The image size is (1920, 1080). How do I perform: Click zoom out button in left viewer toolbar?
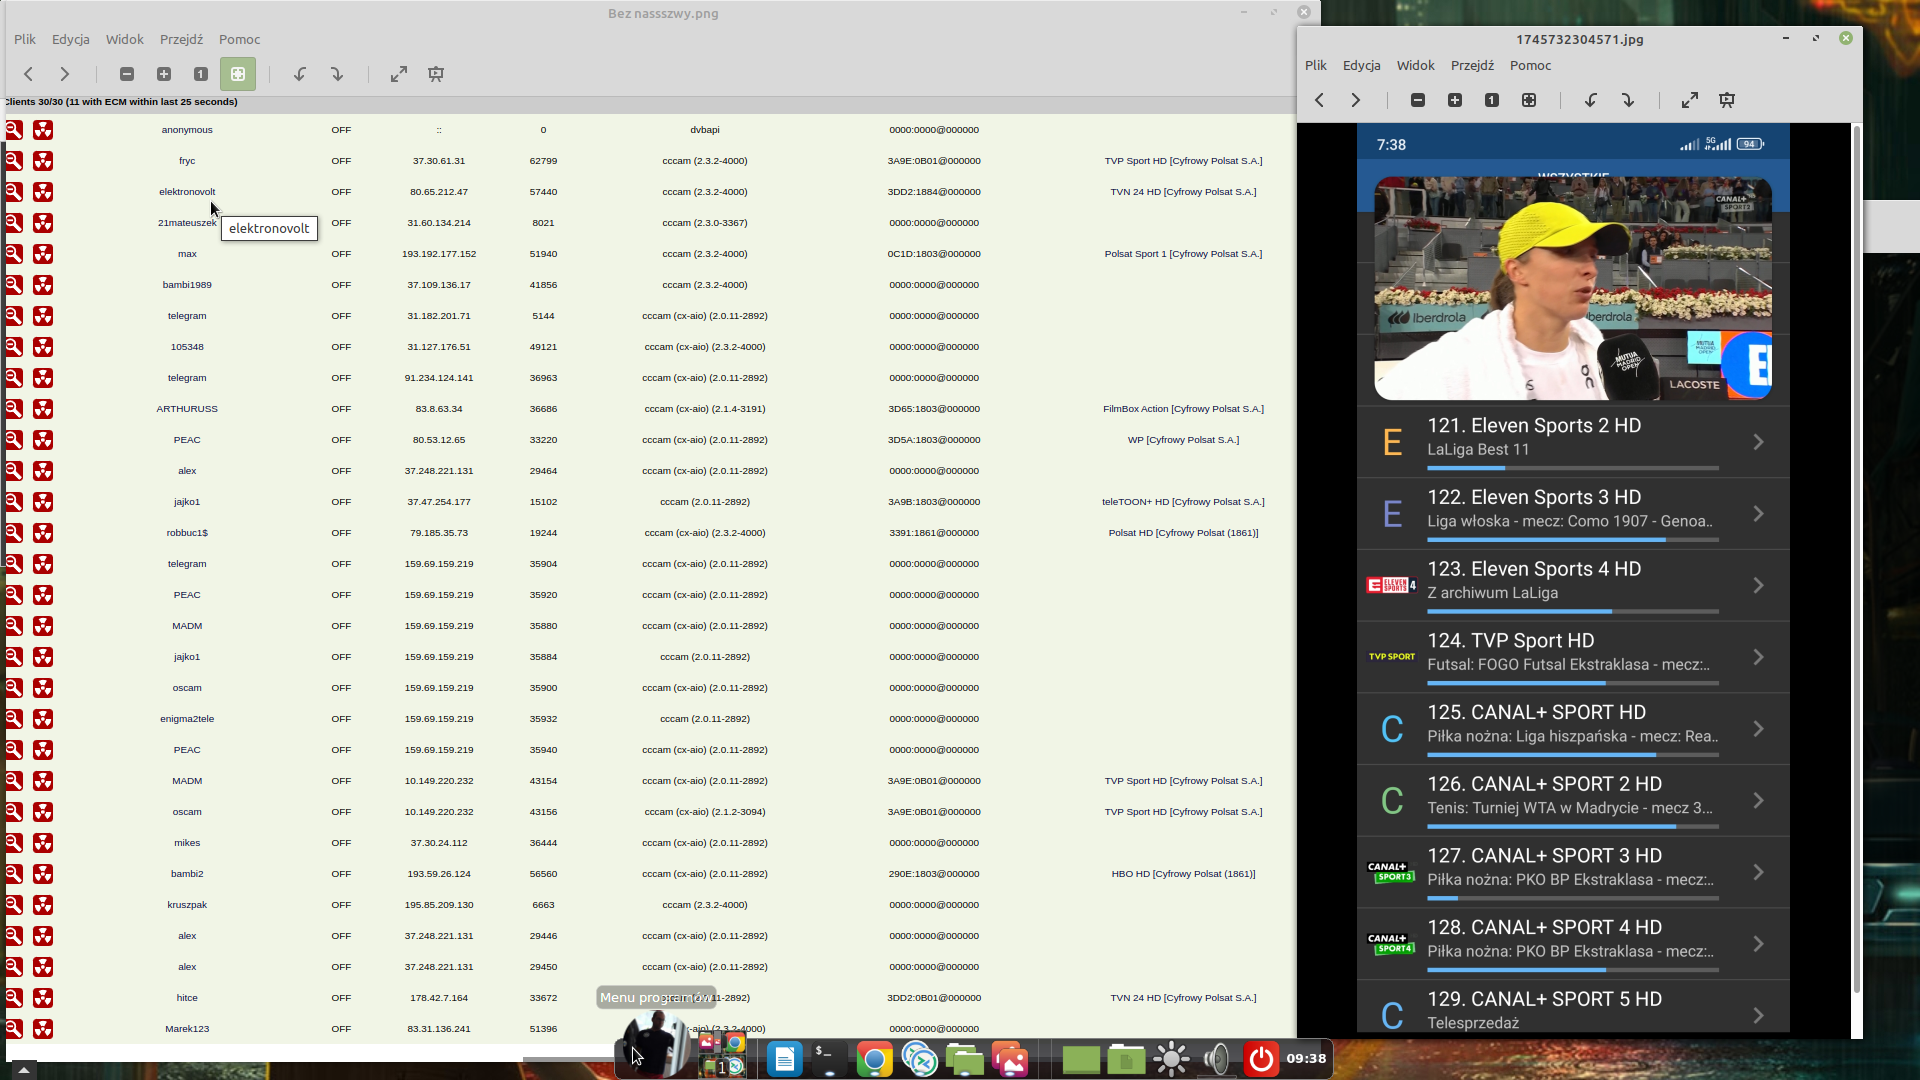pyautogui.click(x=127, y=74)
